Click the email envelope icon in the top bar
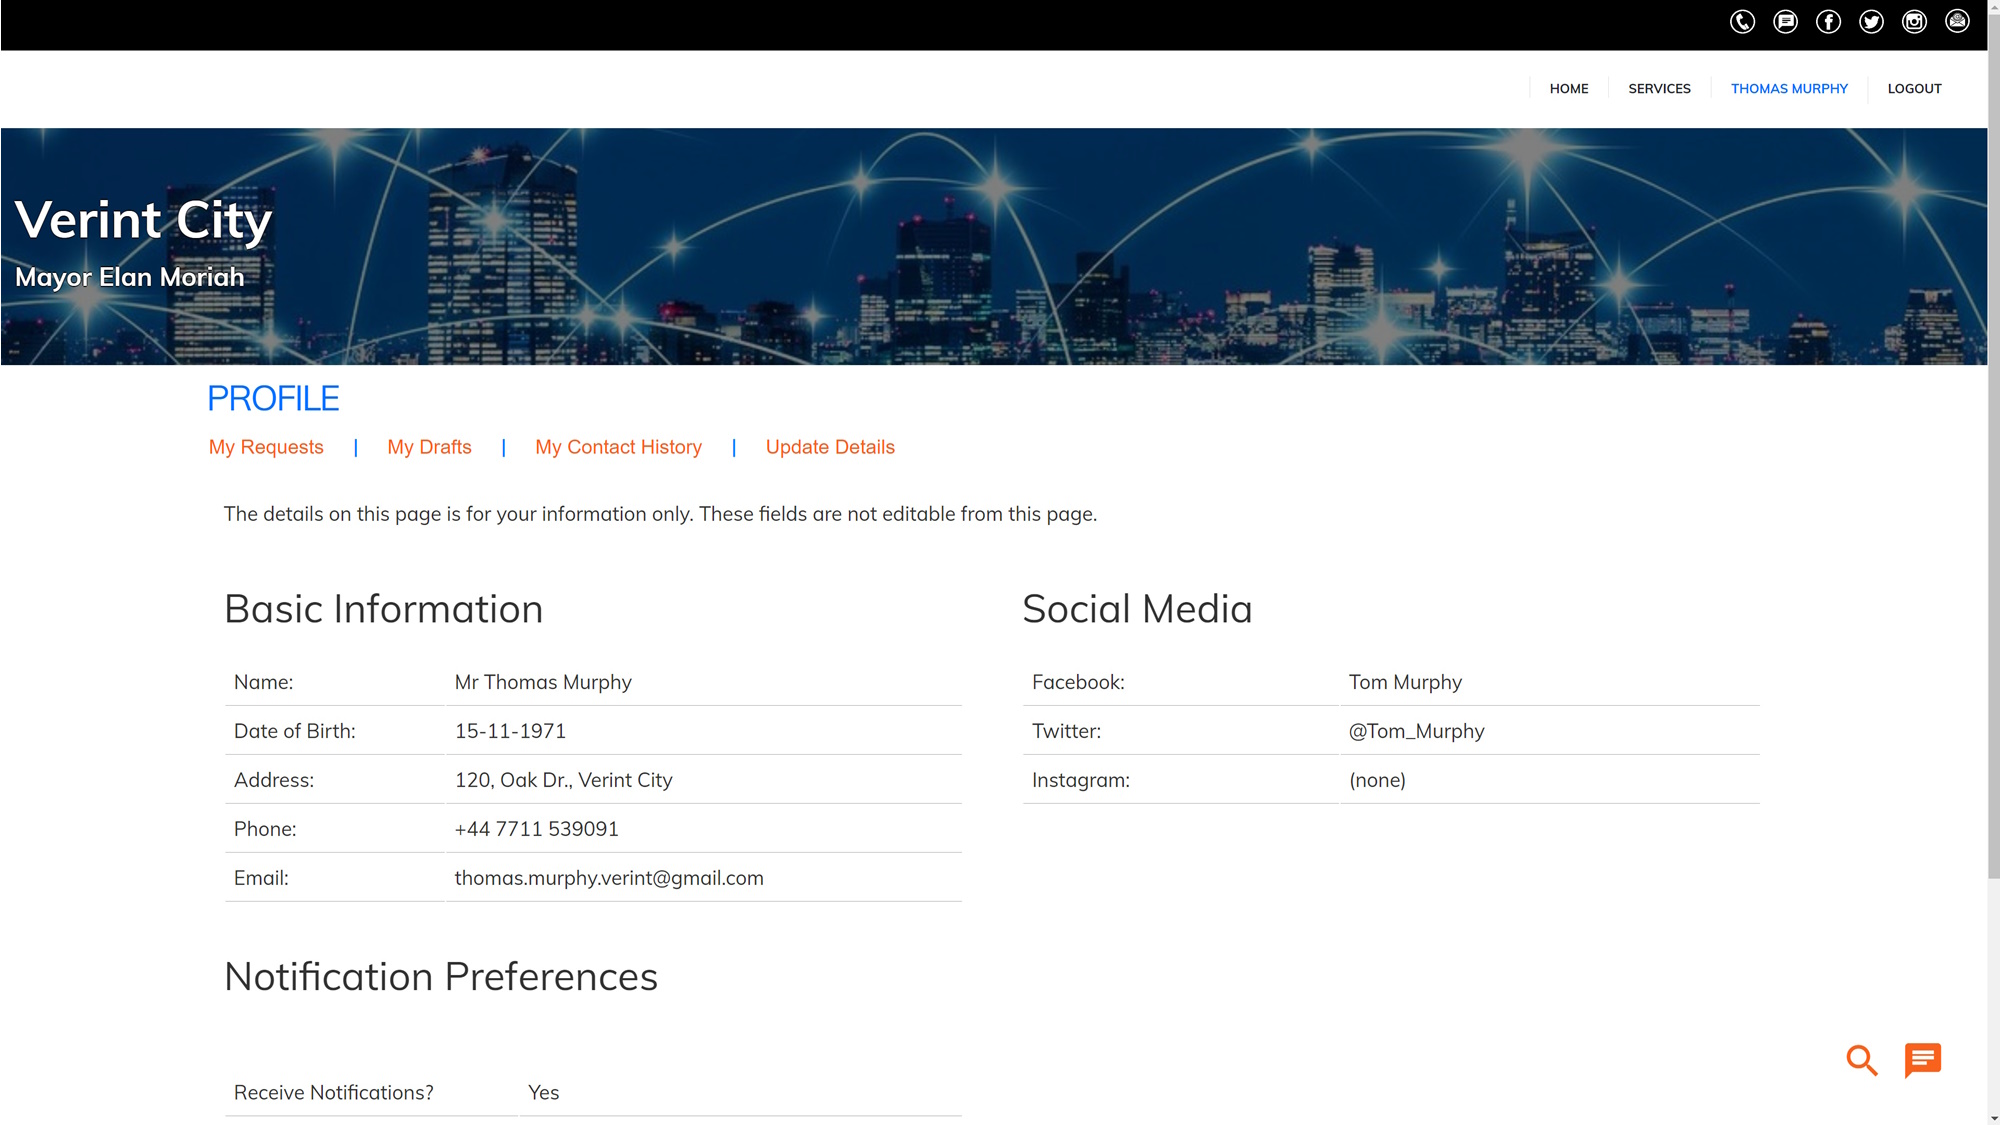Screen dimensions: 2000x1125 (x=1957, y=21)
